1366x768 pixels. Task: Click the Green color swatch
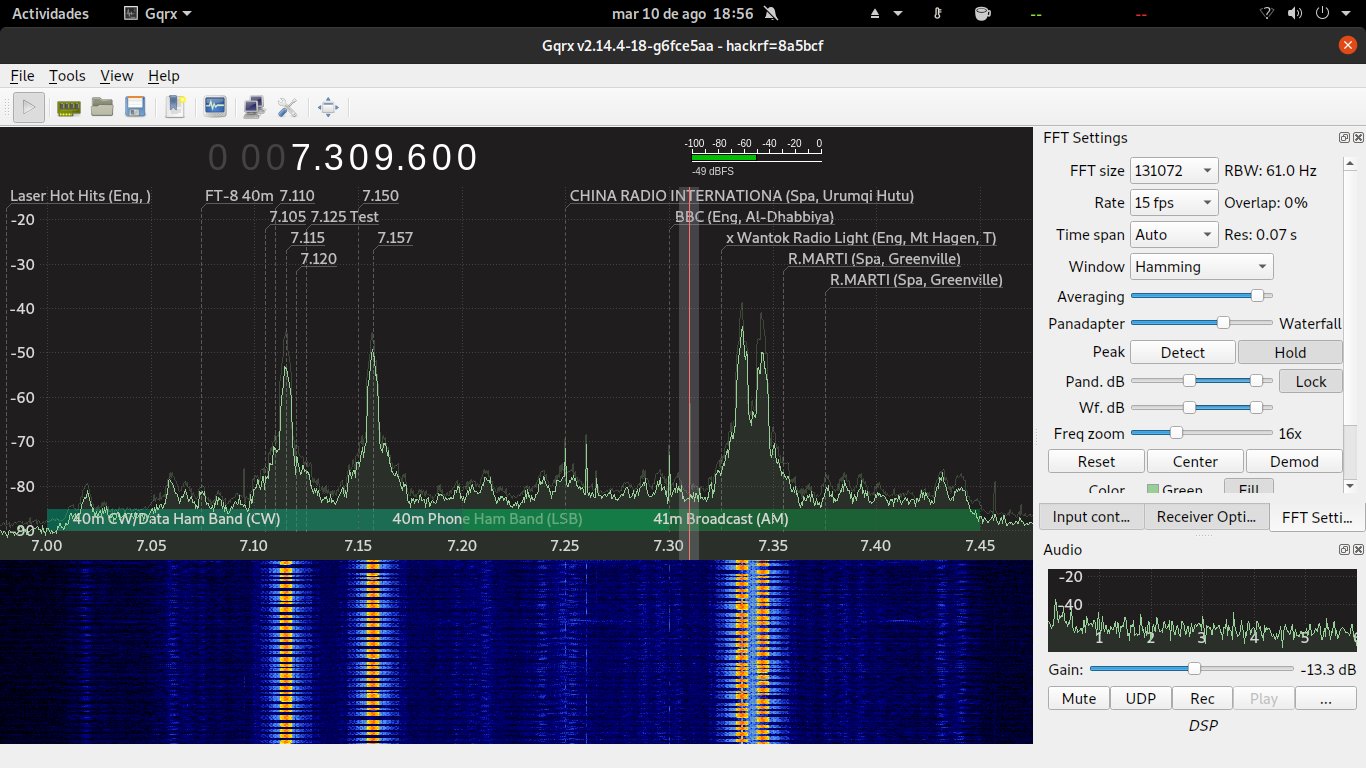click(1153, 489)
